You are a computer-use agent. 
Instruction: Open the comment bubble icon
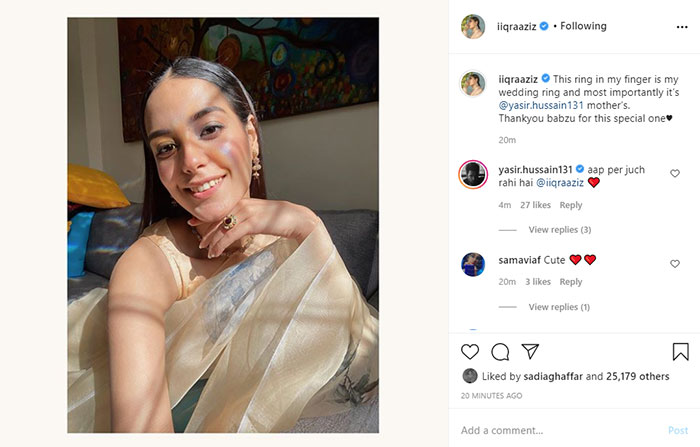500,352
